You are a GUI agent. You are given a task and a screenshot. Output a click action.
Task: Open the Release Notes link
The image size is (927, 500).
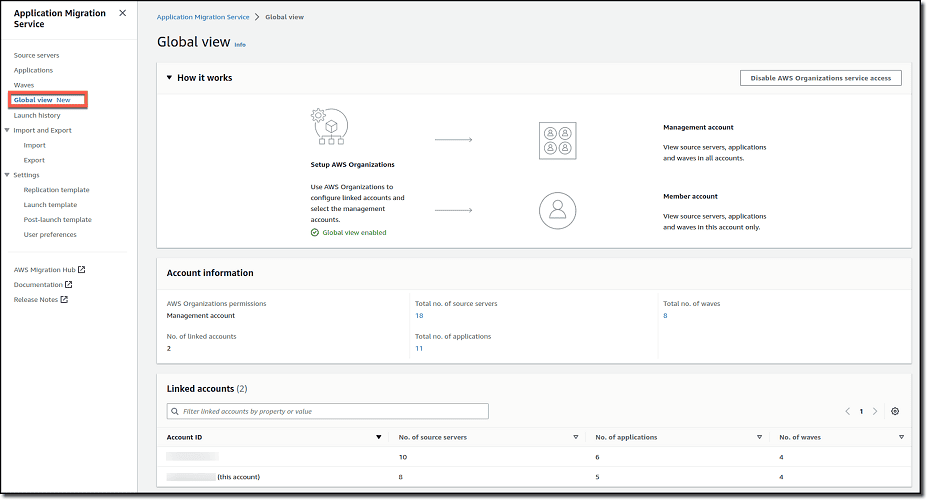click(35, 300)
